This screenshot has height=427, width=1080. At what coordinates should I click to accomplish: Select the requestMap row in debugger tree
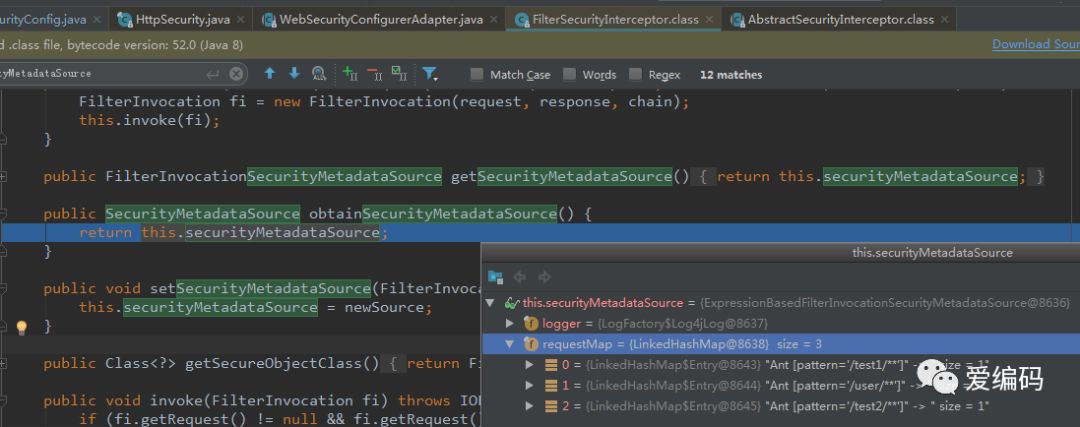click(780, 344)
